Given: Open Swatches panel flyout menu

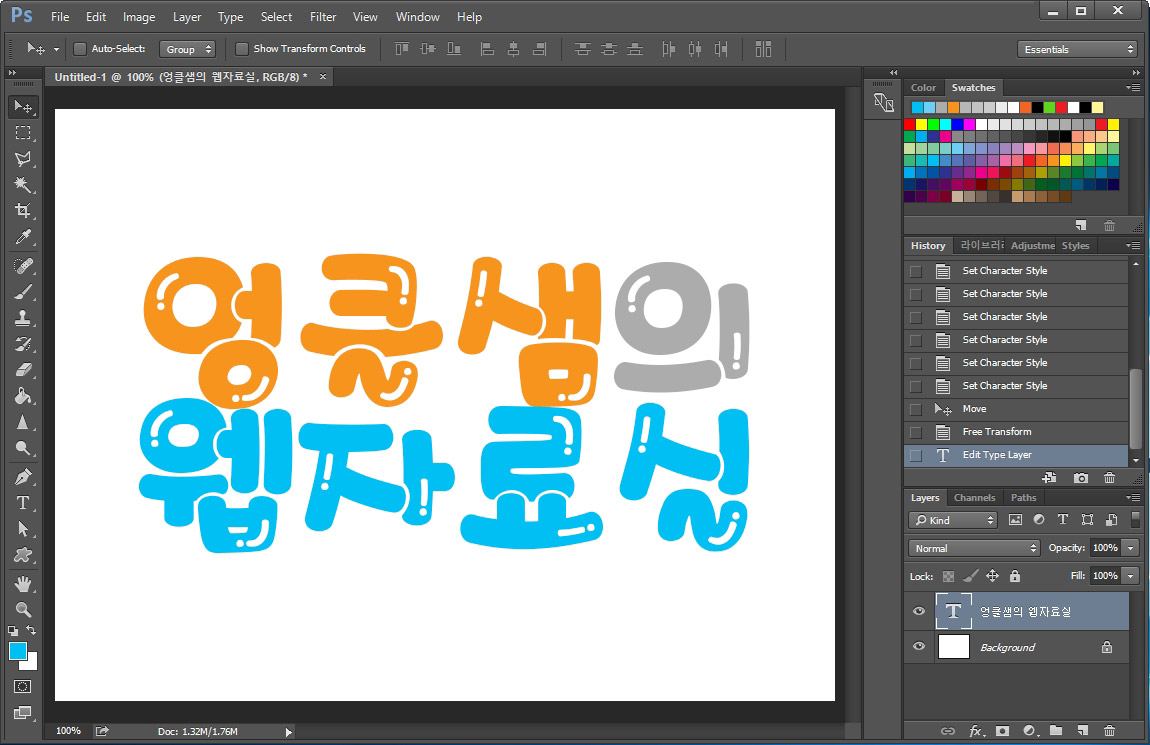Looking at the screenshot, I should (x=1134, y=88).
